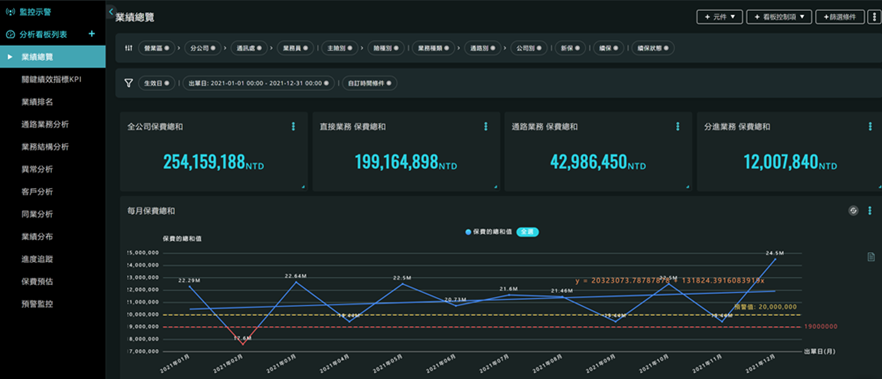The height and width of the screenshot is (379, 882).
Task: Toggle the 續保 chip
Action: (x=609, y=48)
